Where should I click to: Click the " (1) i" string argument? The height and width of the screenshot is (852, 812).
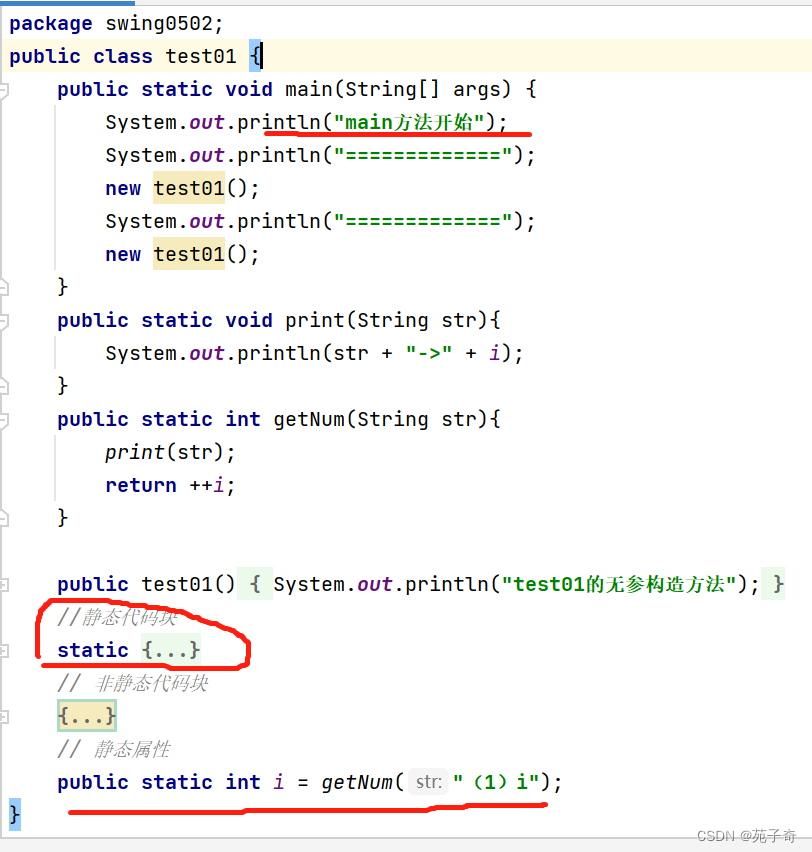(x=496, y=782)
